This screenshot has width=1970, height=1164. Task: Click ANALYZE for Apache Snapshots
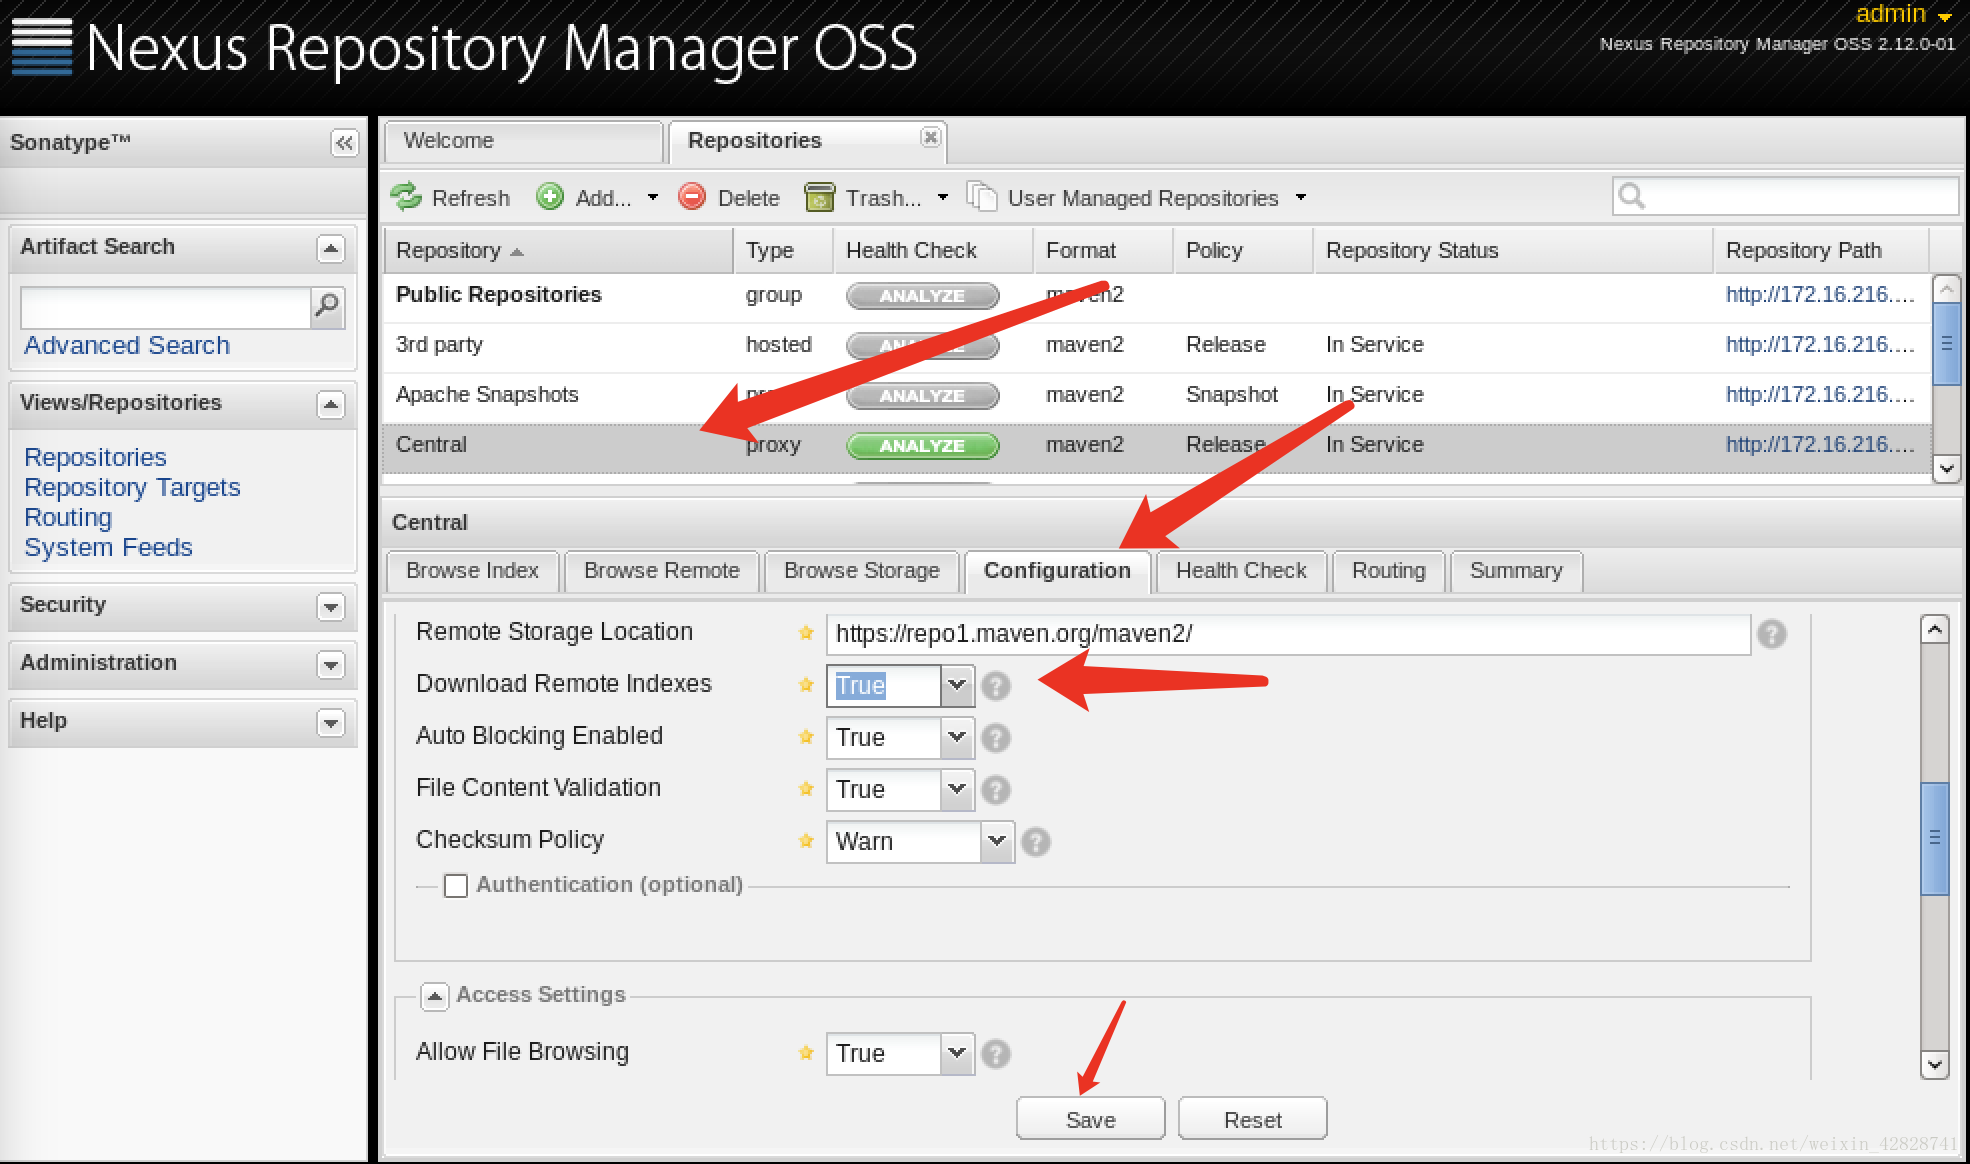pyautogui.click(x=922, y=396)
